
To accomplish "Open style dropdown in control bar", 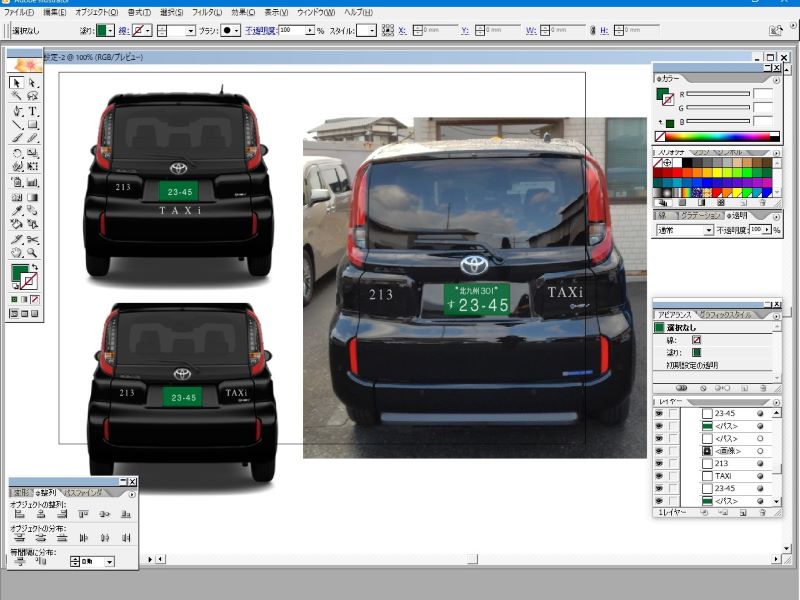I will (372, 31).
